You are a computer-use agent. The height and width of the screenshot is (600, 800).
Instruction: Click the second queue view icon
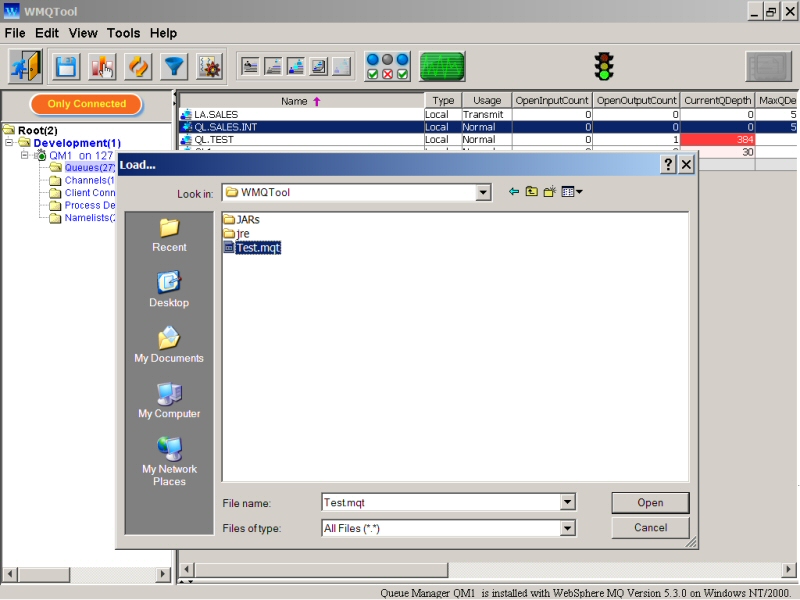tap(273, 66)
